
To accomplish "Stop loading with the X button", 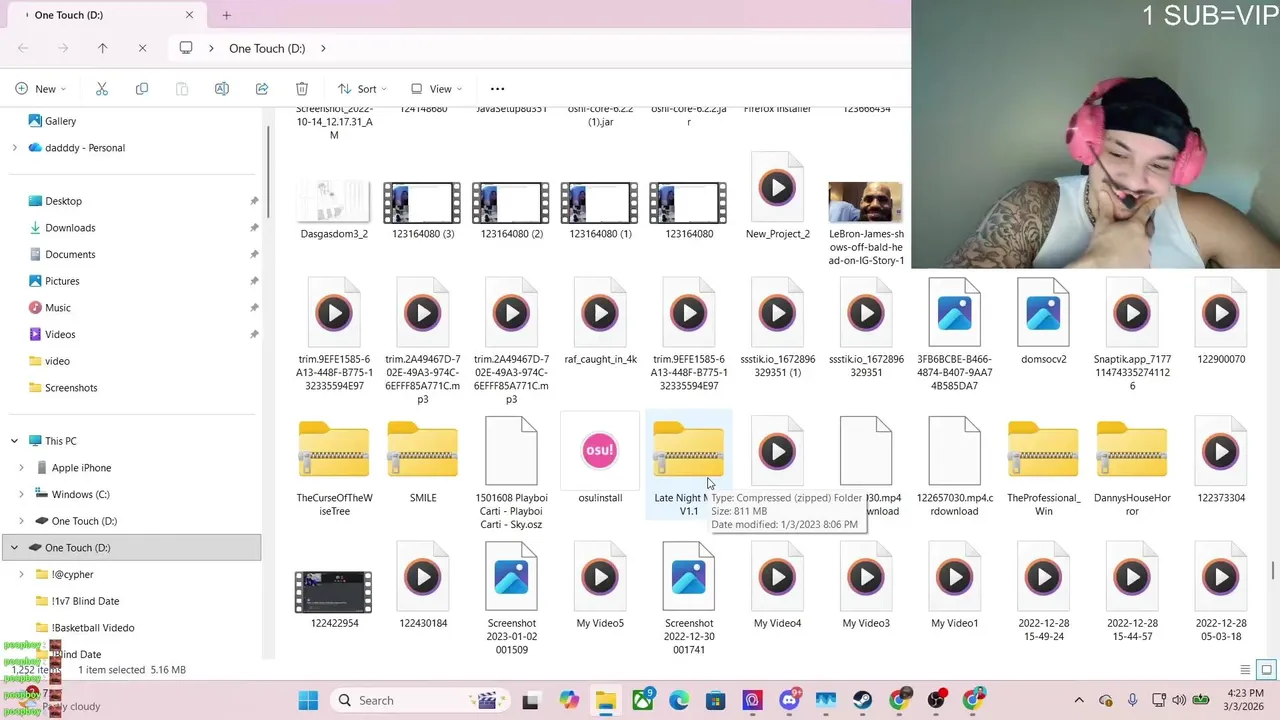I will click(142, 48).
